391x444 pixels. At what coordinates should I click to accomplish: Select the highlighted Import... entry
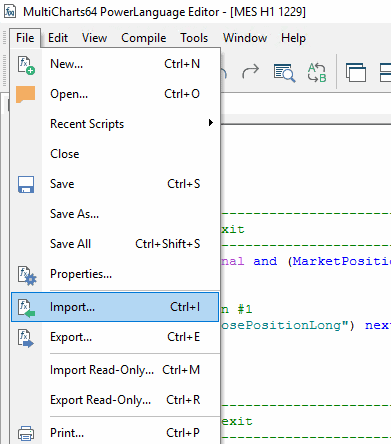tap(115, 307)
